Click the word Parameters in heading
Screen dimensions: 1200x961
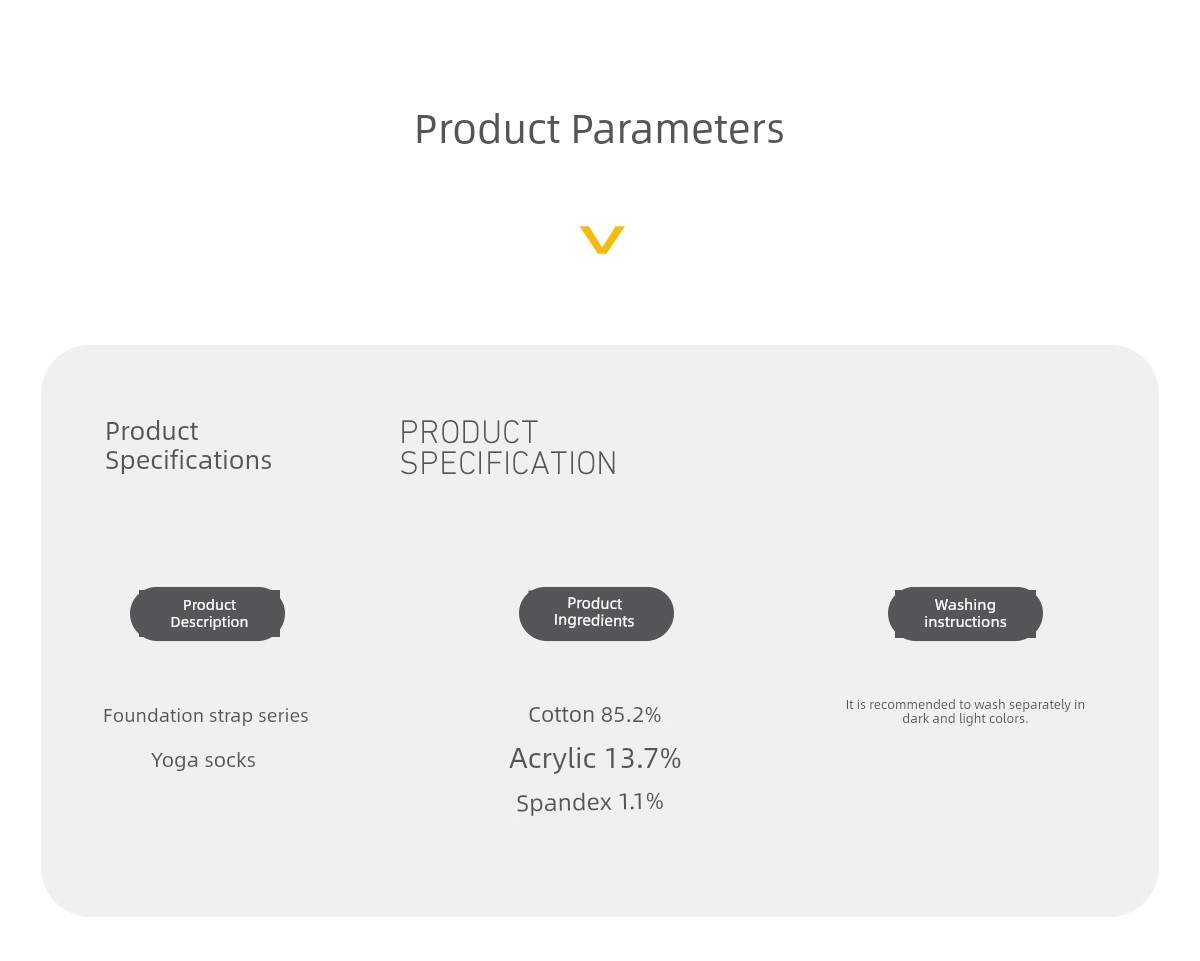tap(678, 129)
